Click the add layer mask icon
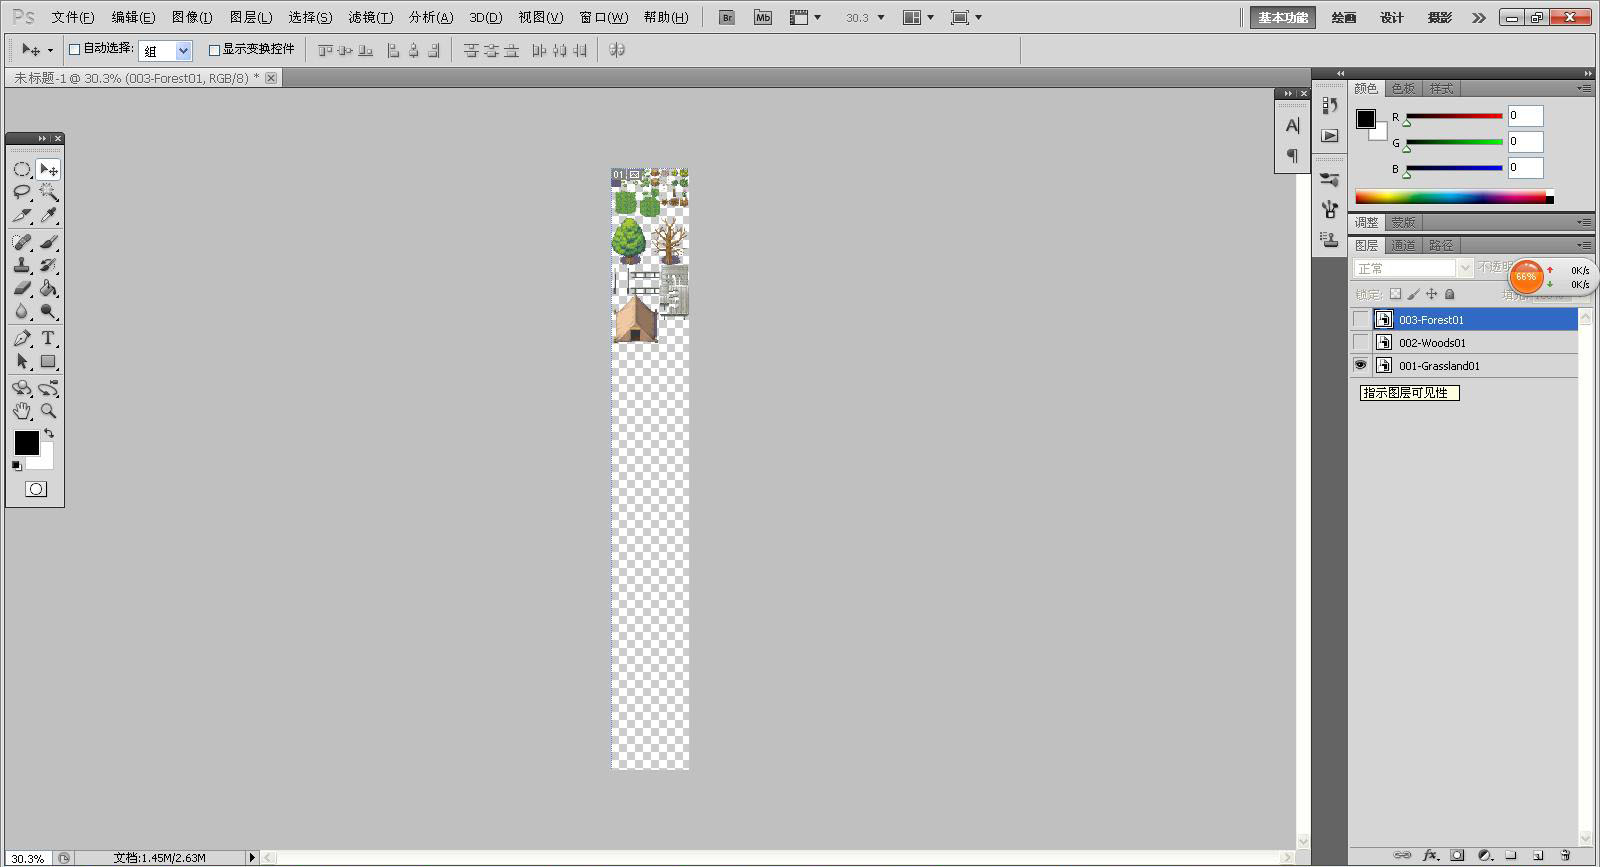Screen dimensions: 1600x867 click(x=1457, y=855)
